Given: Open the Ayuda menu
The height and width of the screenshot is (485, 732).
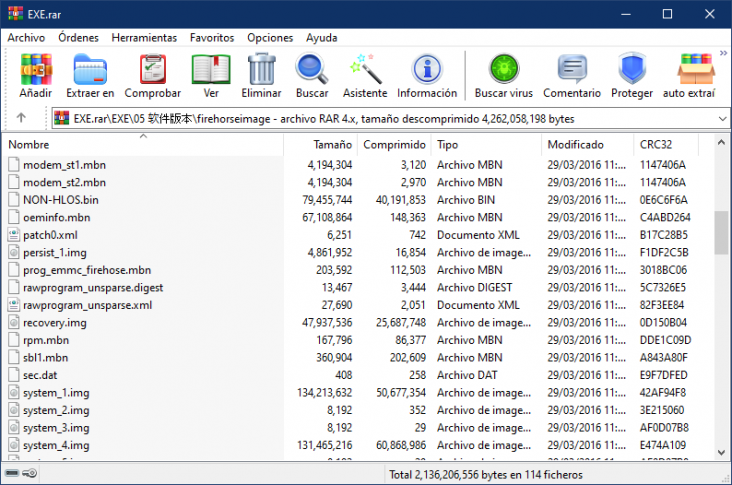Looking at the screenshot, I should (322, 38).
